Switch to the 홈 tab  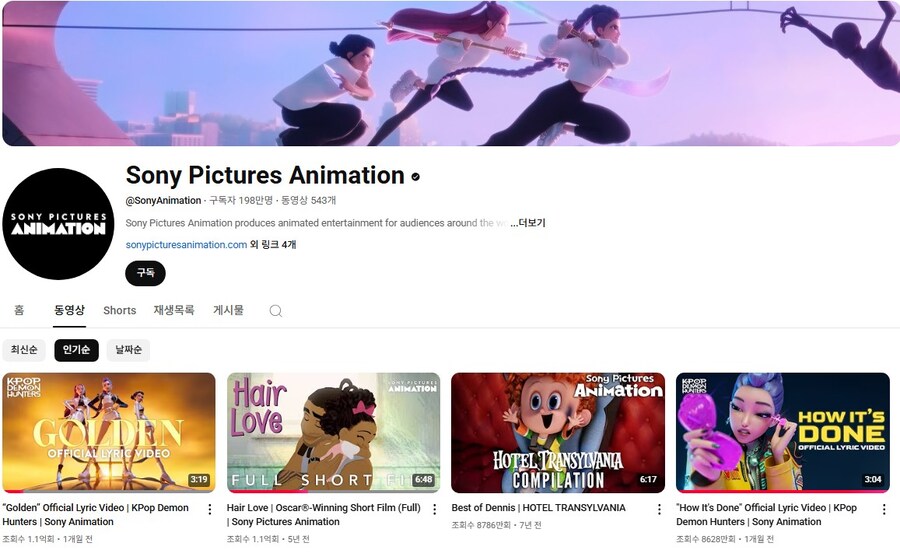[19, 310]
